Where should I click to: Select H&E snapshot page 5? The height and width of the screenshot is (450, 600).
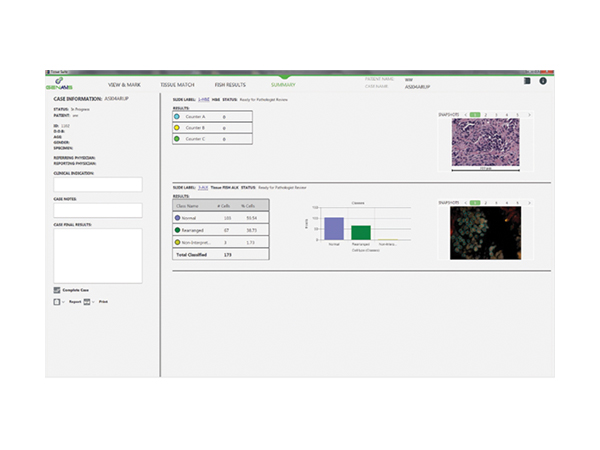pyautogui.click(x=517, y=115)
